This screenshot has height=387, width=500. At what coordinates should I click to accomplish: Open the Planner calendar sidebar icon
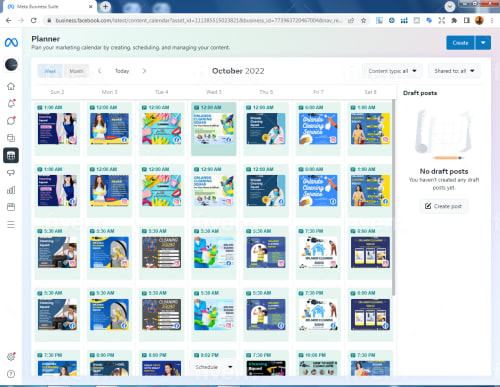11,155
